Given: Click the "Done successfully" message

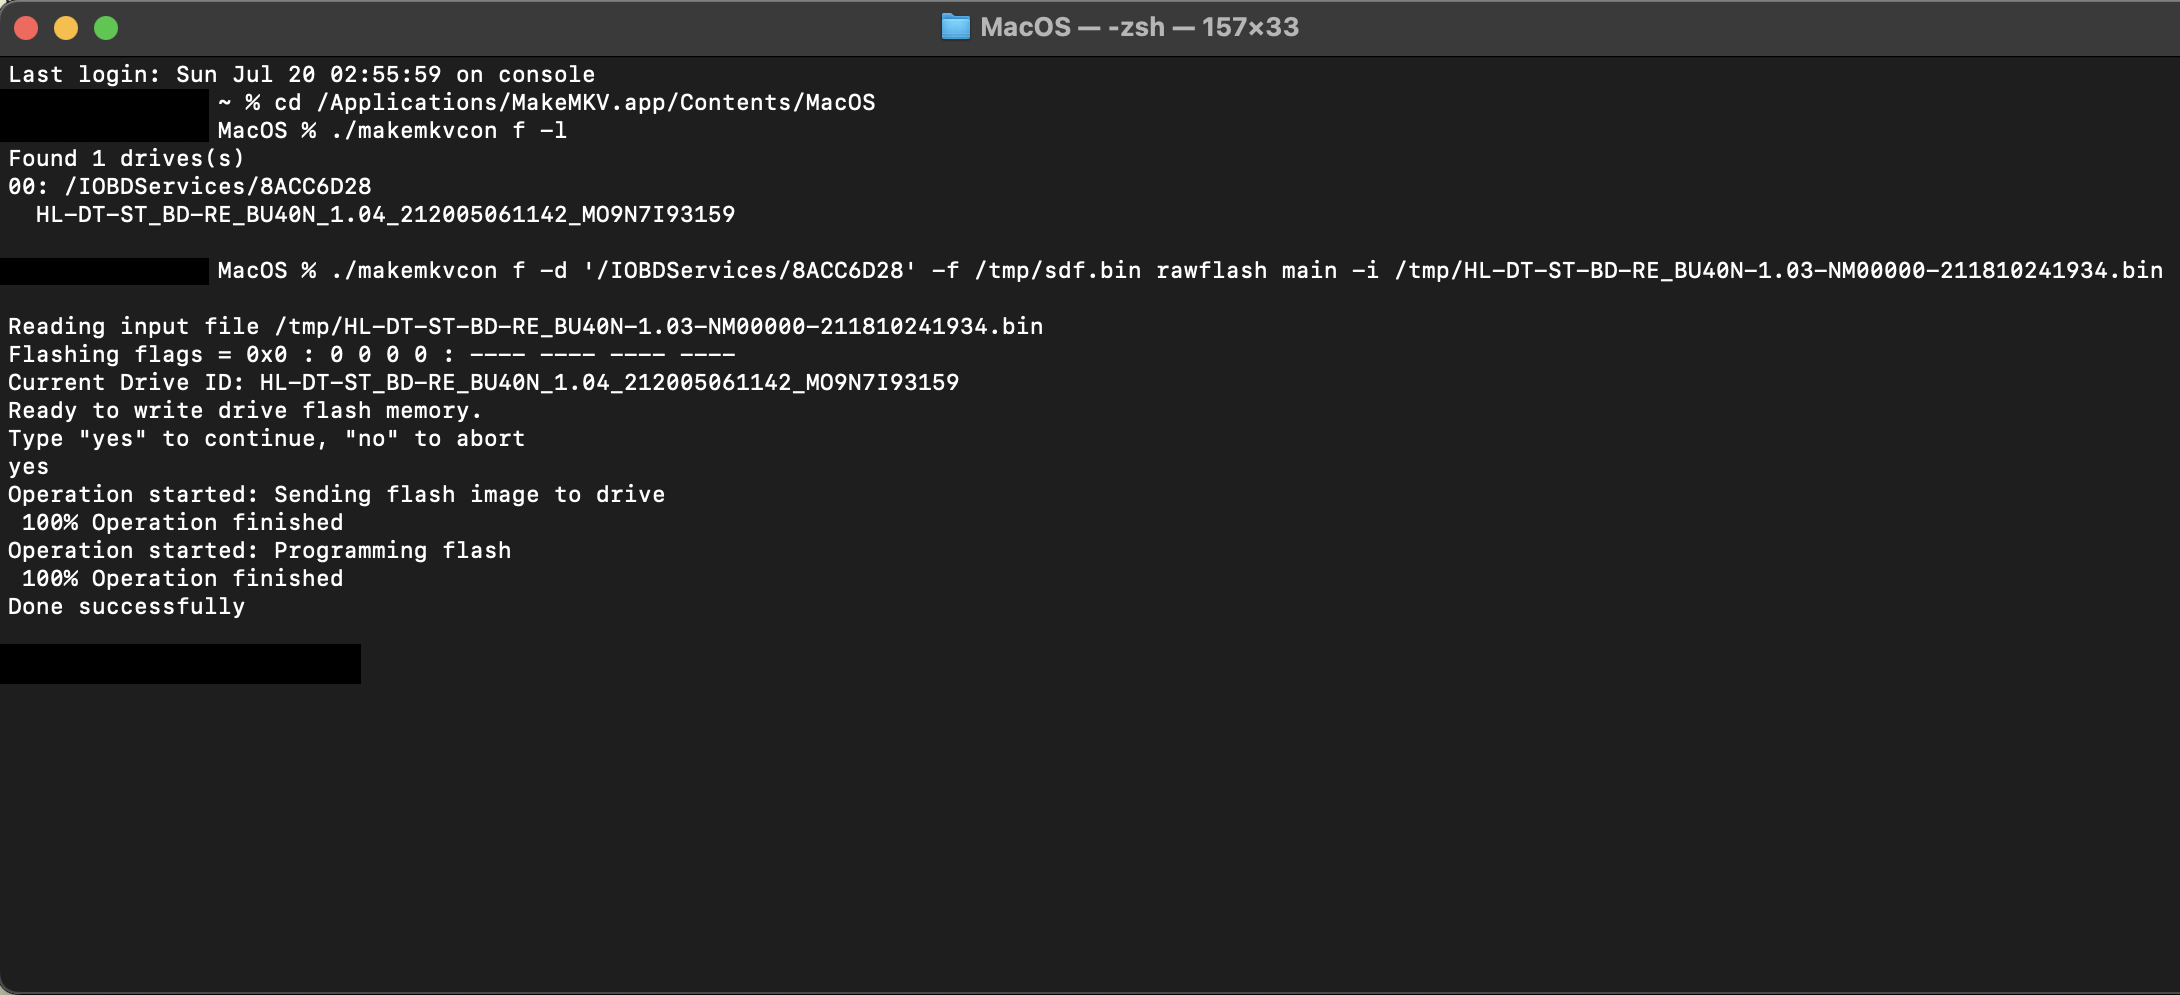Looking at the screenshot, I should [x=126, y=607].
